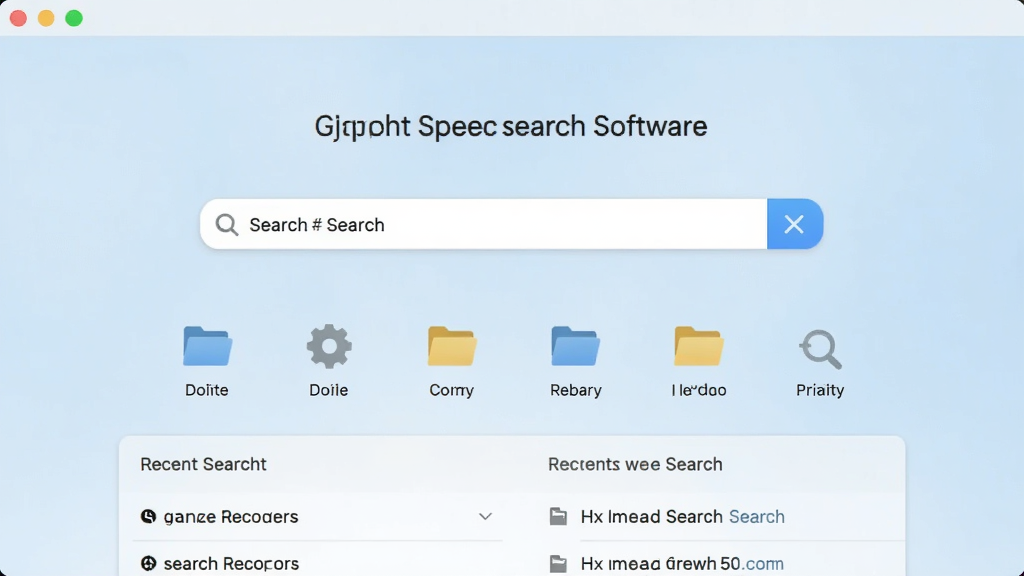Open the blue Rebary folder
This screenshot has height=576, width=1024.
pyautogui.click(x=575, y=346)
